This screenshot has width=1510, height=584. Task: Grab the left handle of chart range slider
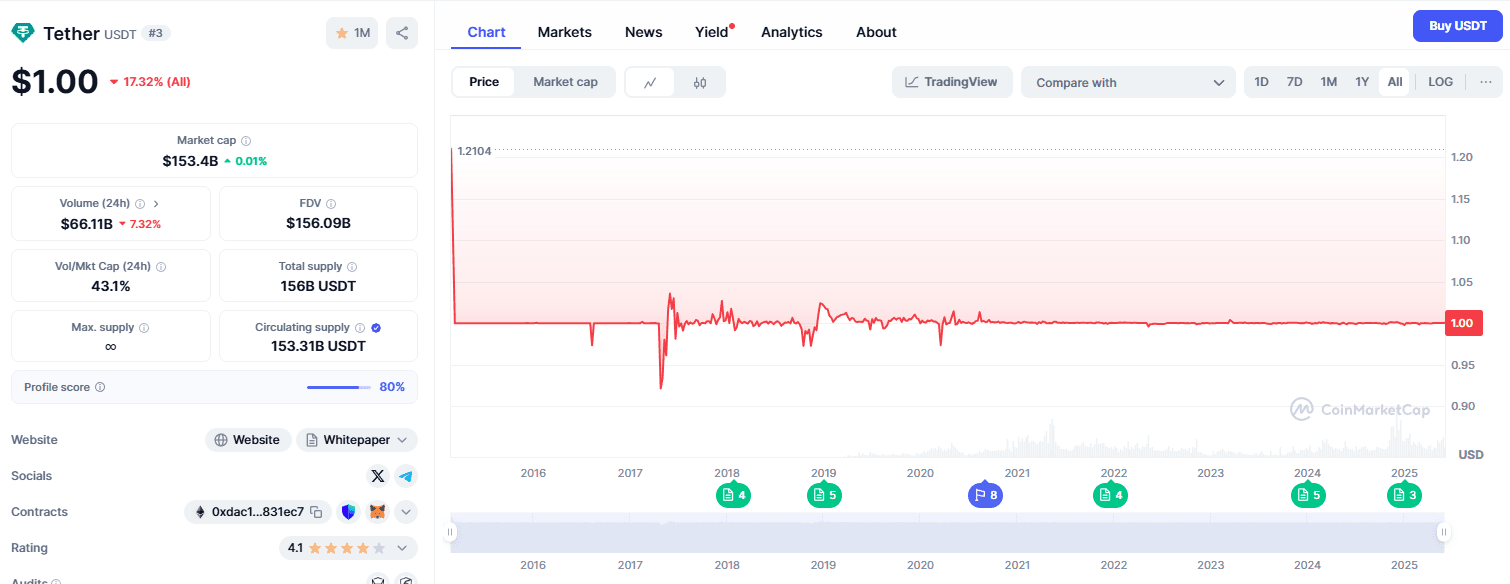point(451,533)
